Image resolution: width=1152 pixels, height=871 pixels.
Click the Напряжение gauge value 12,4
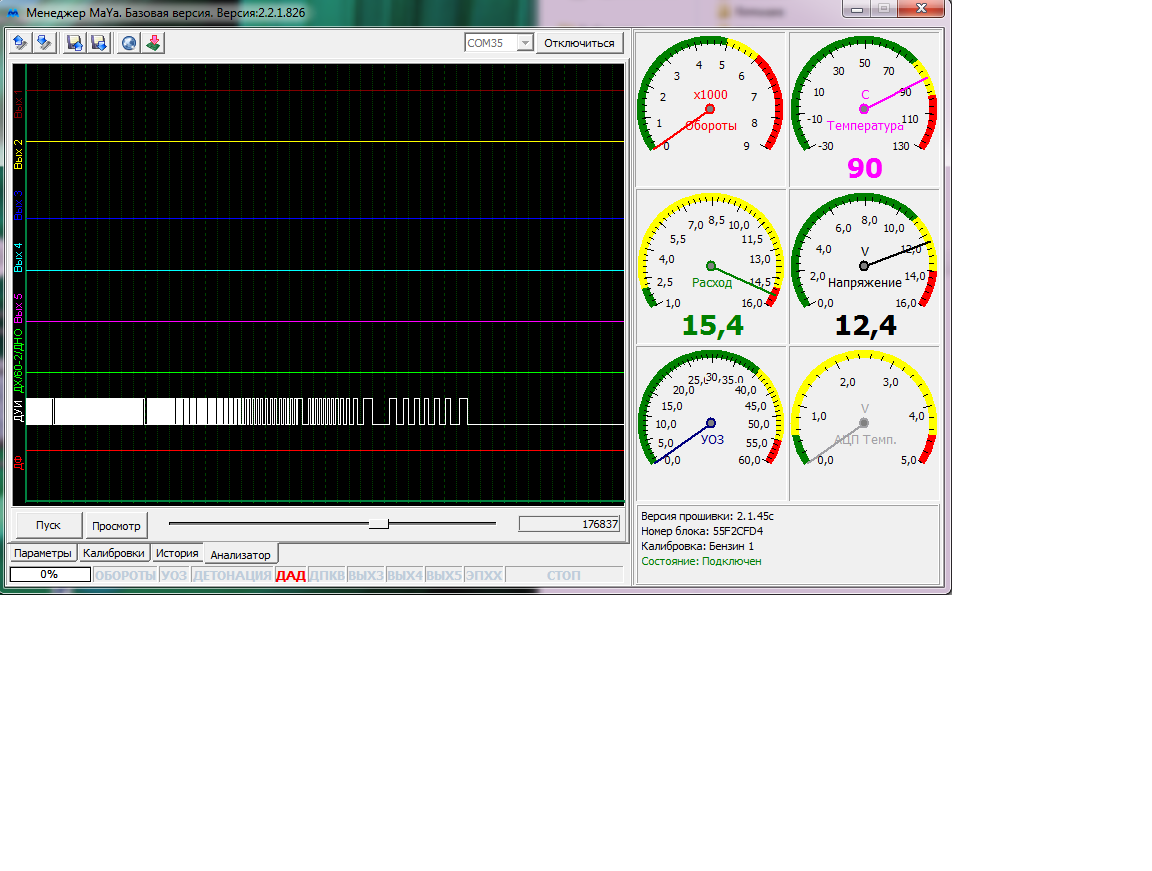(865, 325)
